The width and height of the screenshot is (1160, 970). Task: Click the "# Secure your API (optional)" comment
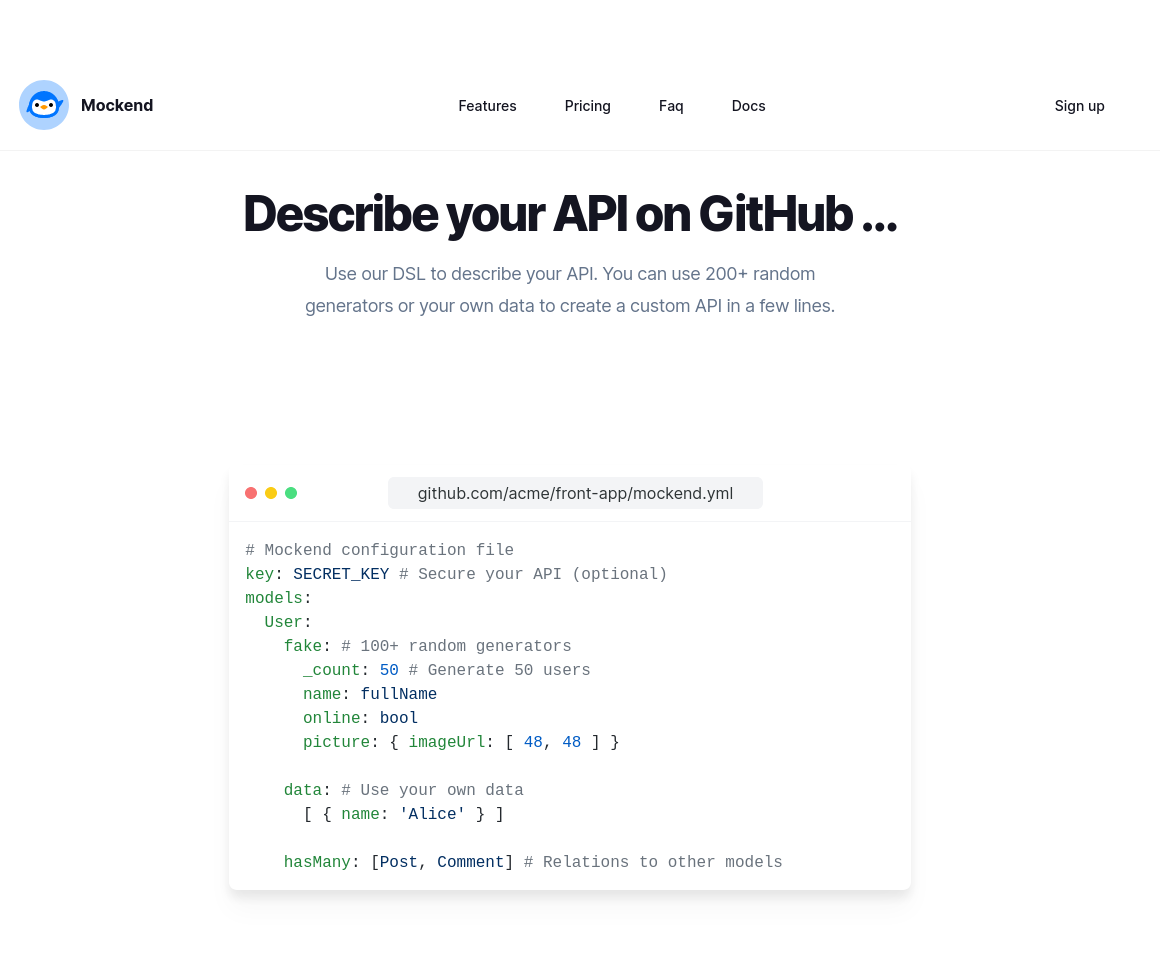click(x=533, y=573)
